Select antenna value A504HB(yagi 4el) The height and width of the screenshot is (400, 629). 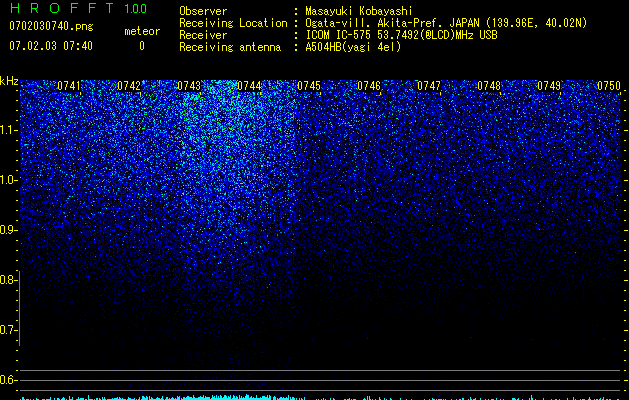pos(353,47)
